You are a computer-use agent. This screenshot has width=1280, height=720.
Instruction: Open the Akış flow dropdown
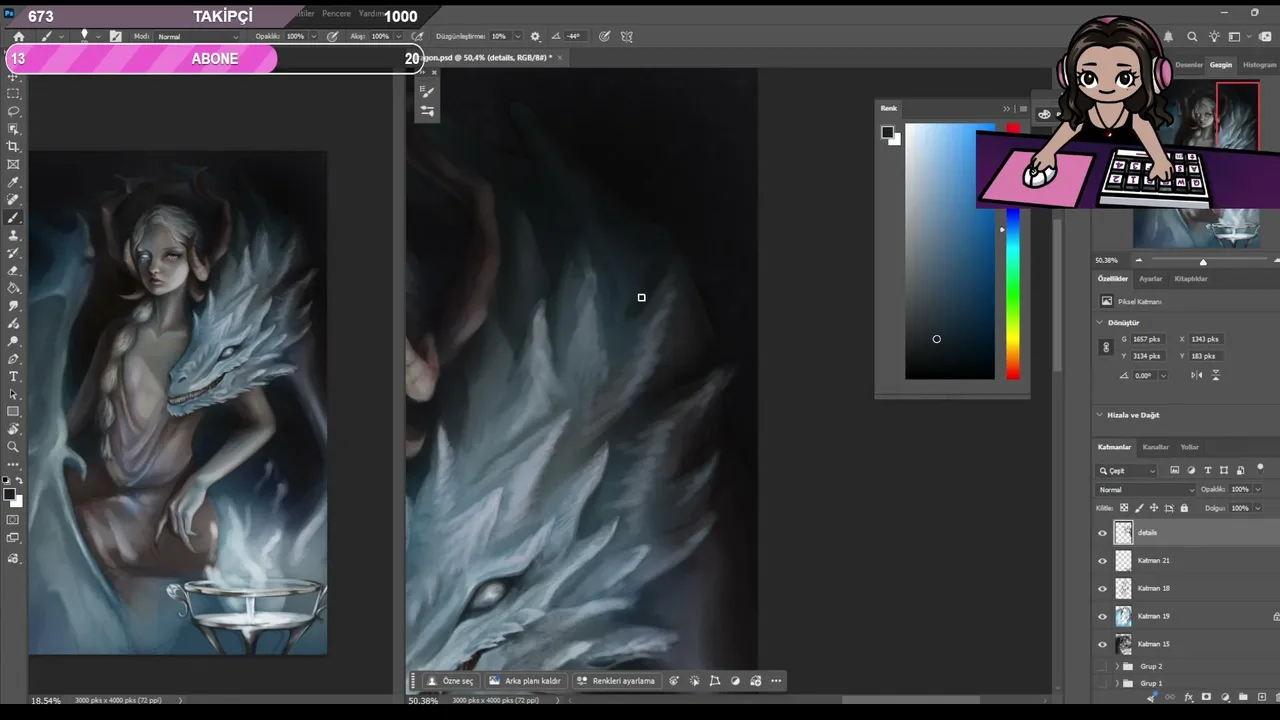pos(397,37)
